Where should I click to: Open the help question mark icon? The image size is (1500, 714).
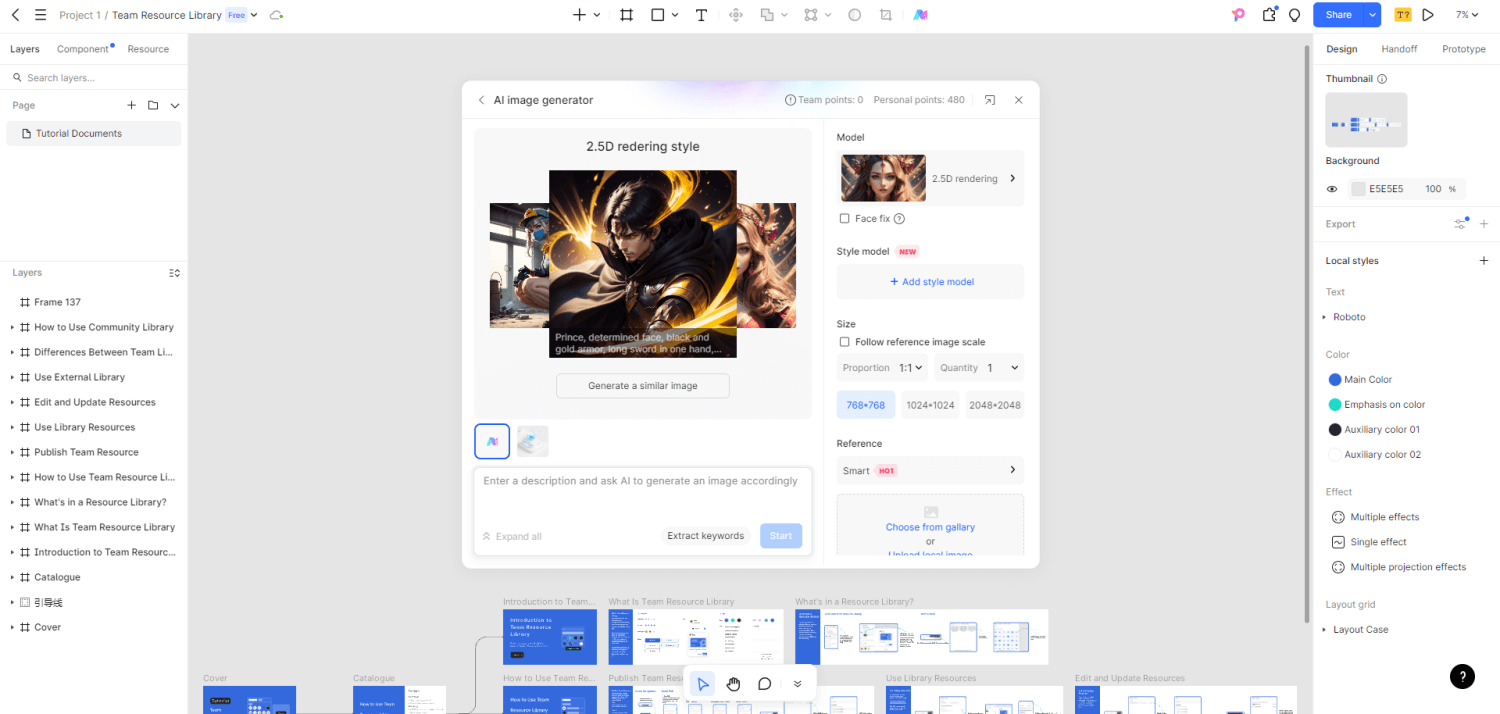pyautogui.click(x=1461, y=677)
